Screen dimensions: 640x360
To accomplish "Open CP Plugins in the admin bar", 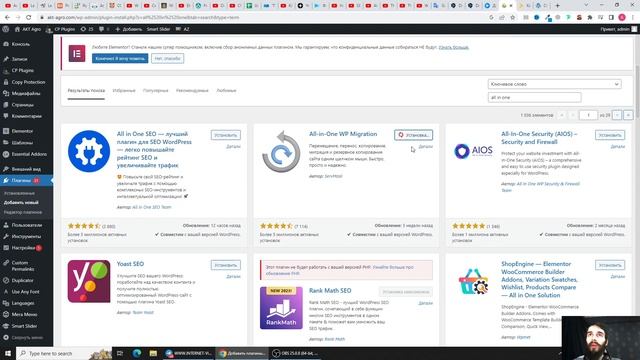I will [x=60, y=29].
